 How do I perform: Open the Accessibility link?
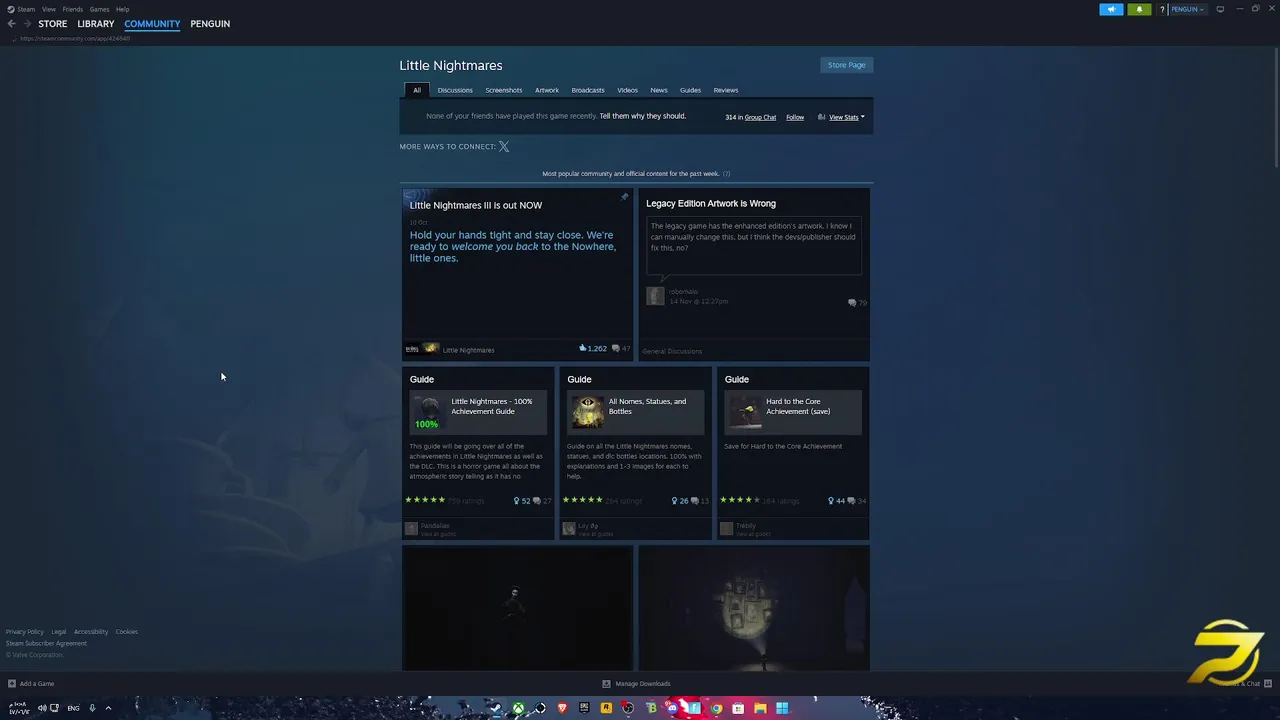(91, 632)
